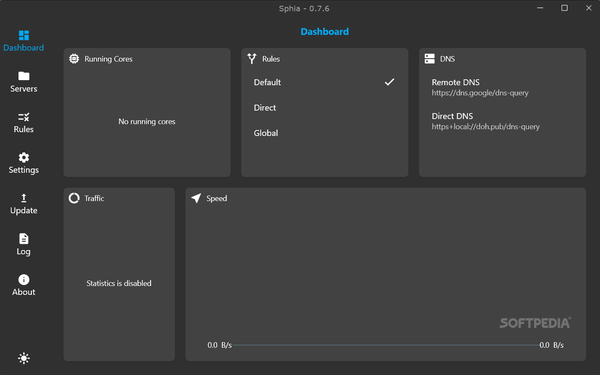Click the Running Cores chip icon
Screen dimensions: 600x375
coord(74,59)
